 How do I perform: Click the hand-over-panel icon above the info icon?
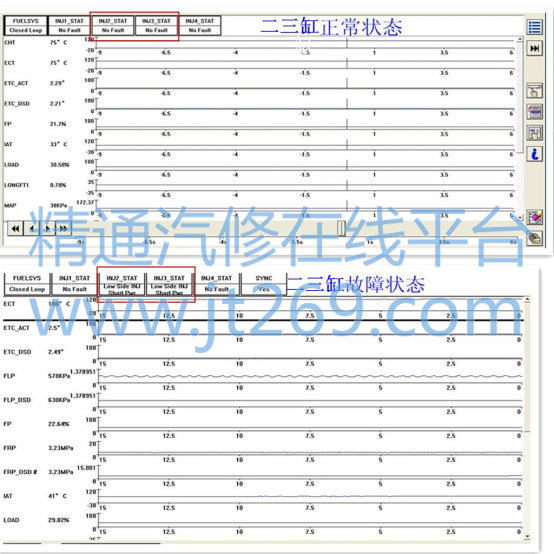pos(534,133)
